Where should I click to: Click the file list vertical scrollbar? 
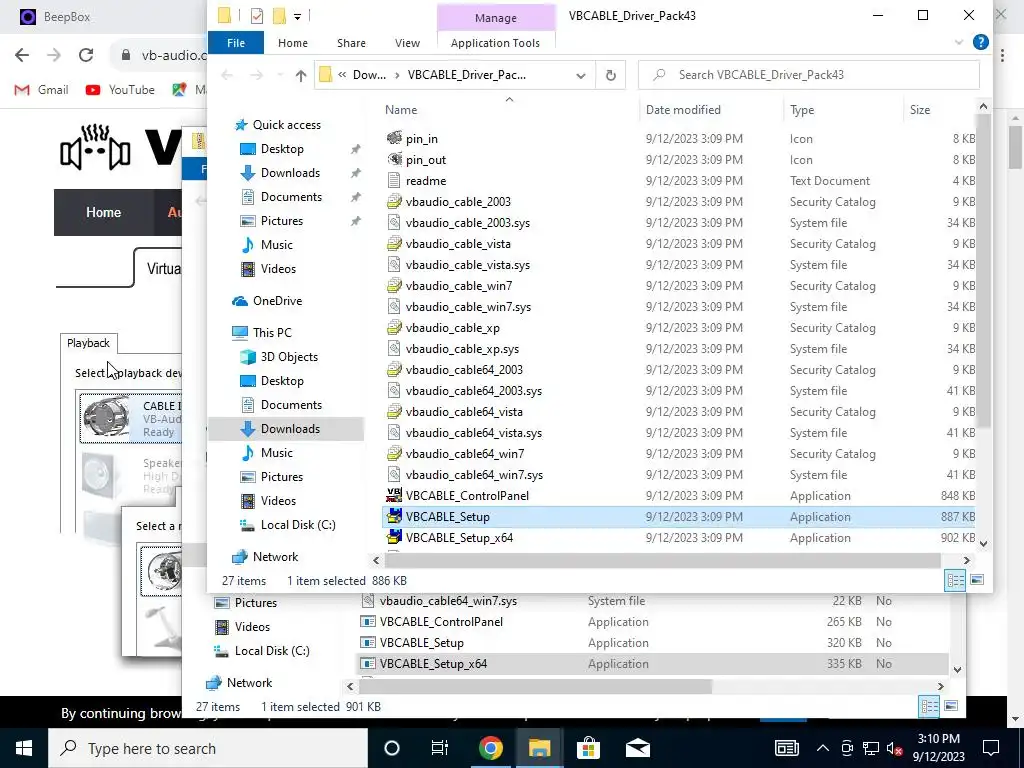[x=983, y=271]
